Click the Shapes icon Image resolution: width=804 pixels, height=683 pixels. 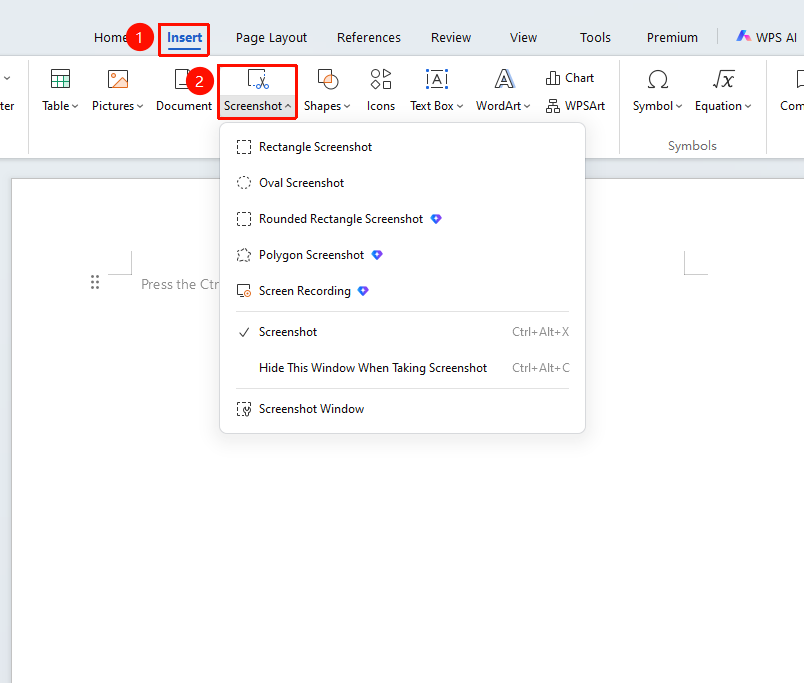tap(328, 79)
